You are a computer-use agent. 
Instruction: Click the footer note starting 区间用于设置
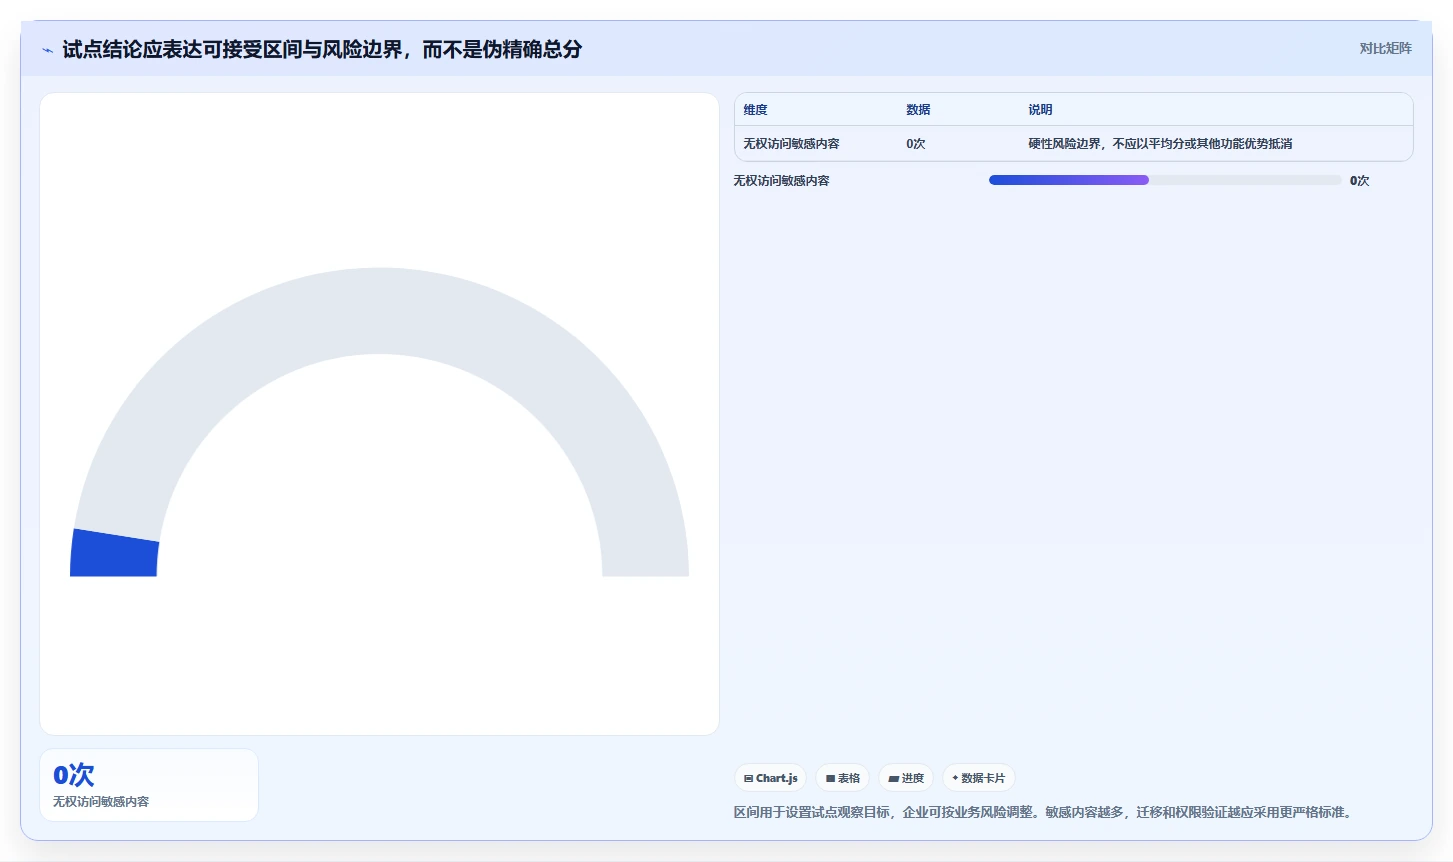(1045, 812)
